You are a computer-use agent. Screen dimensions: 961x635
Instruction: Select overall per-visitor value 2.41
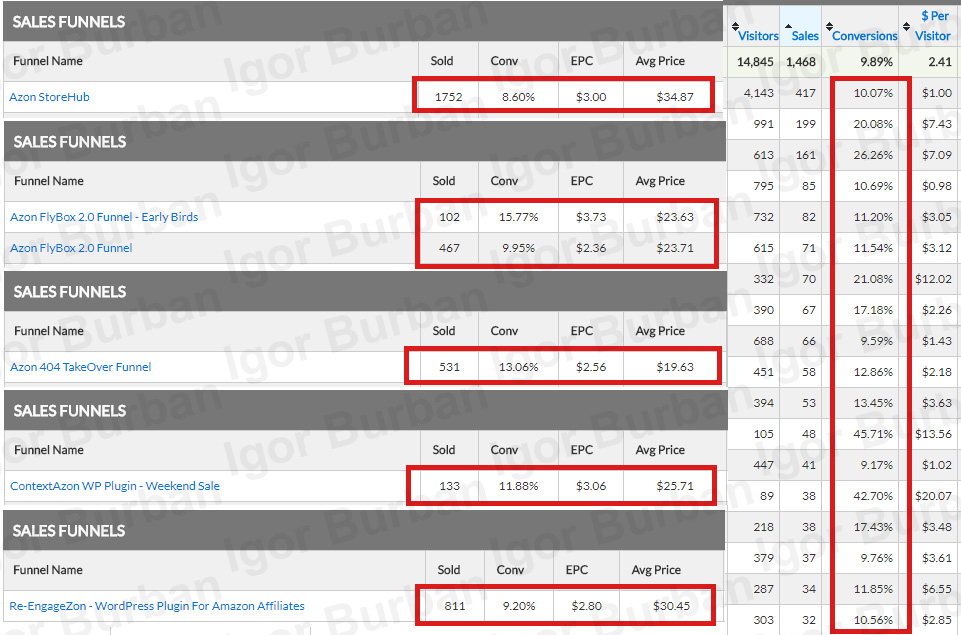[x=940, y=62]
